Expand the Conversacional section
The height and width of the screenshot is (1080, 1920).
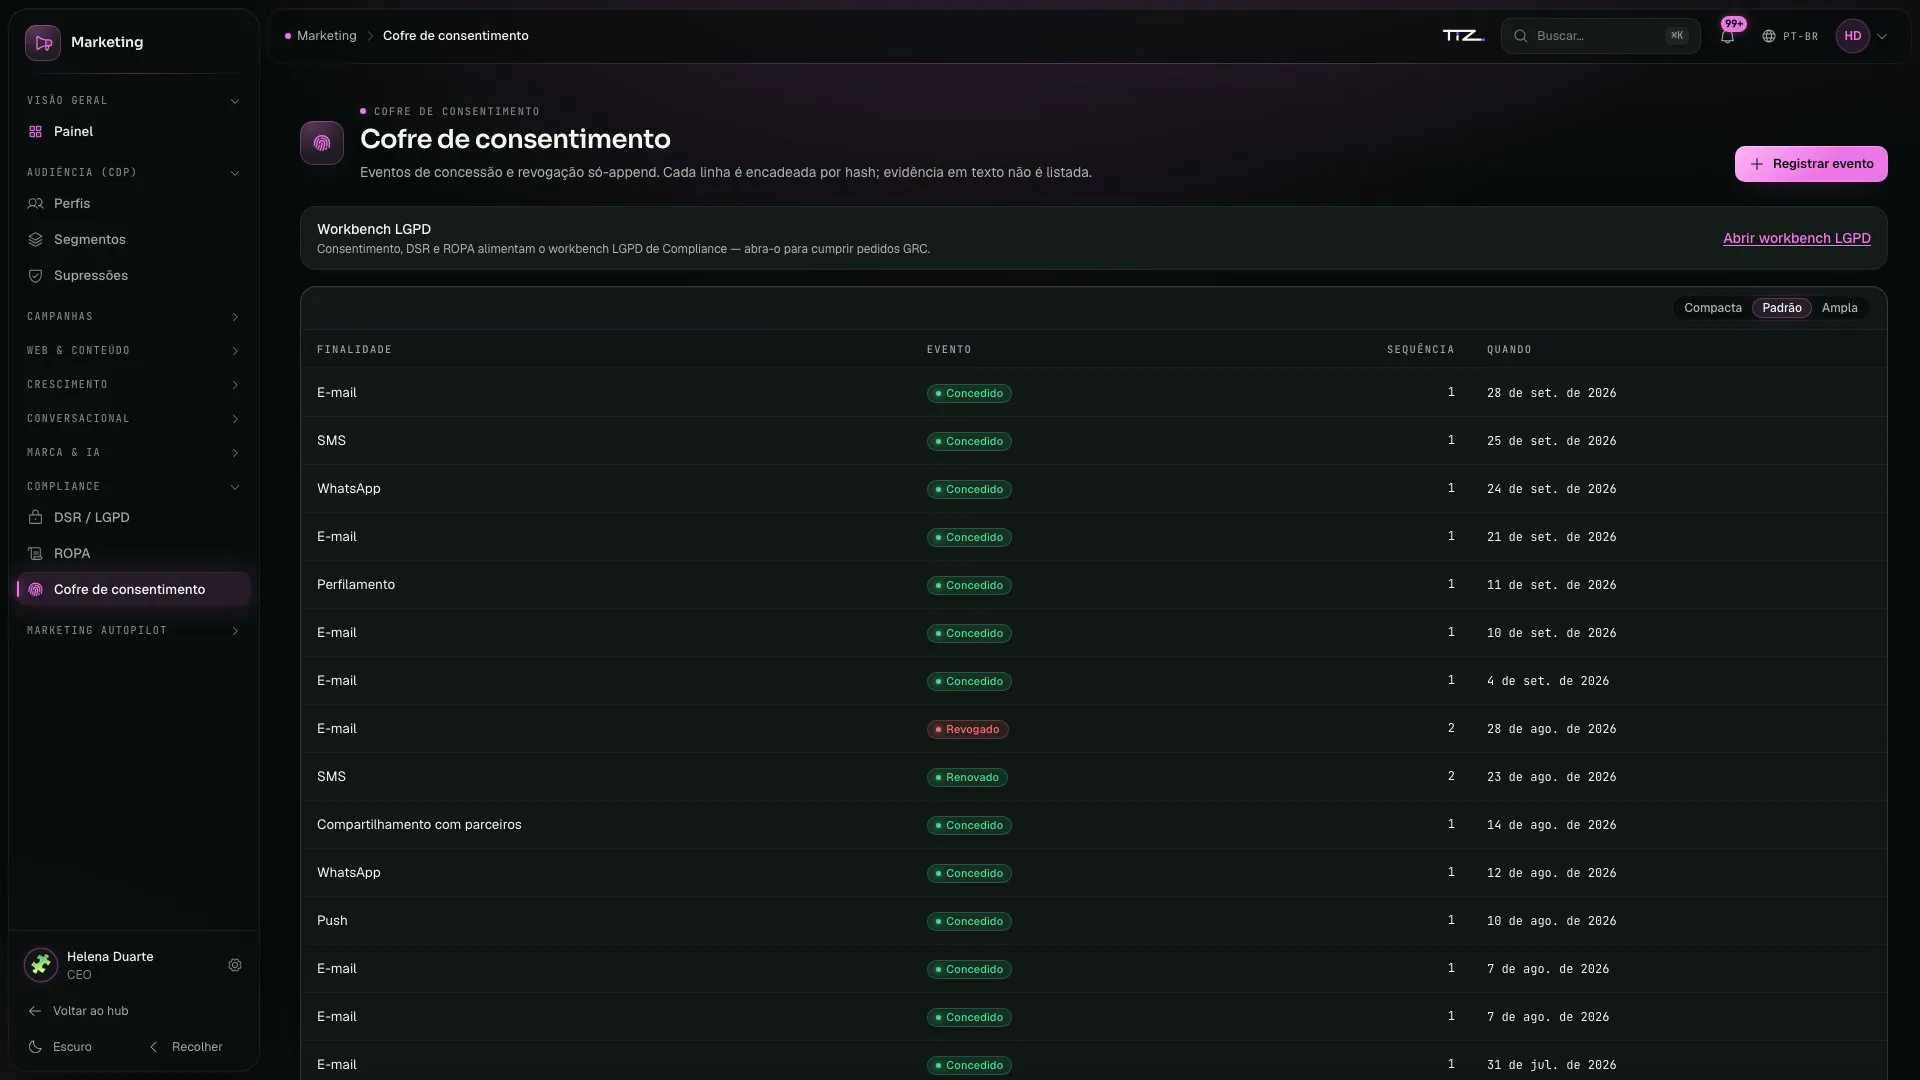134,419
